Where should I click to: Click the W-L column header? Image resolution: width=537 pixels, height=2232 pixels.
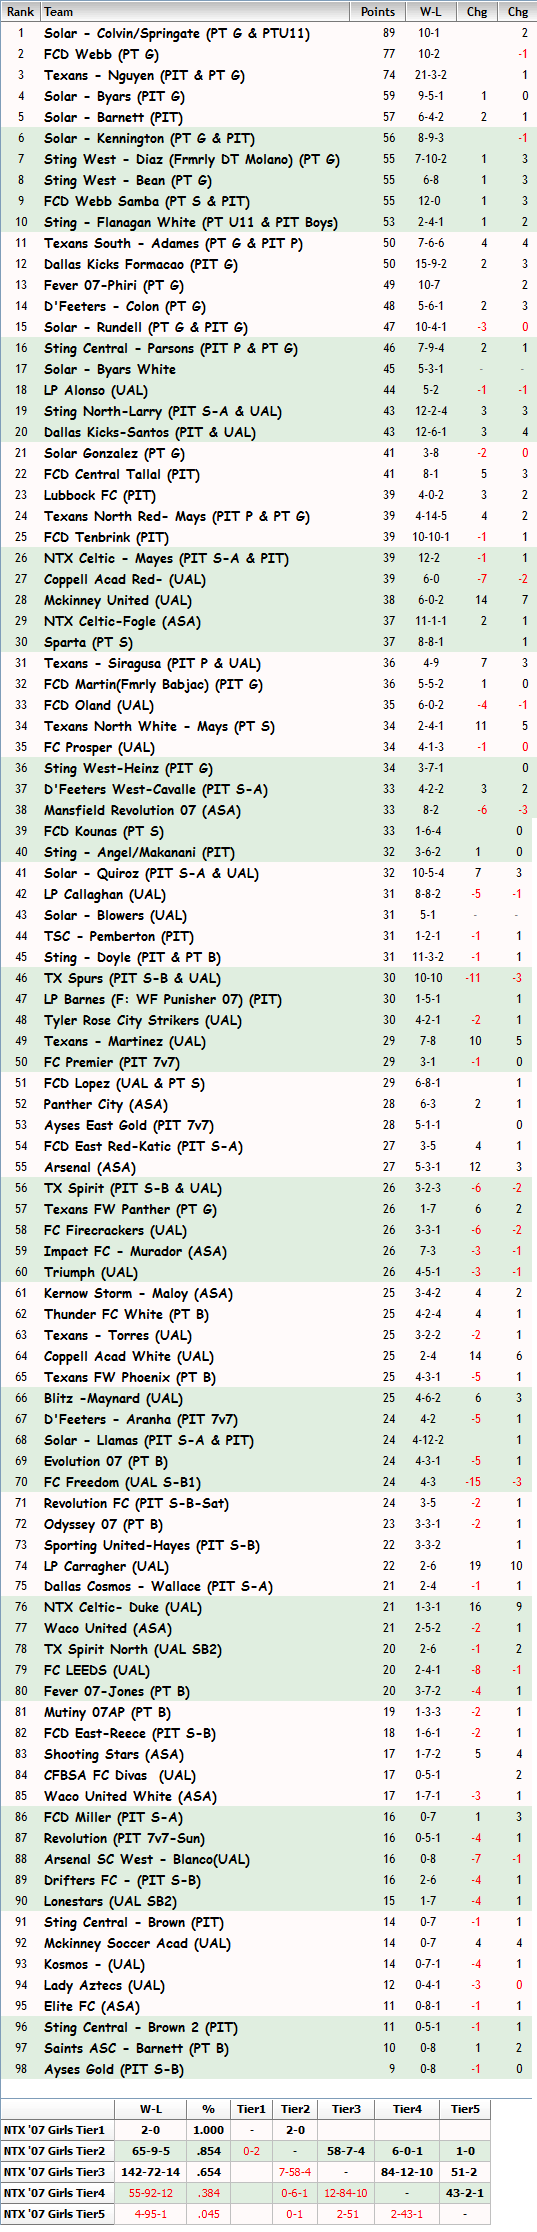click(430, 12)
